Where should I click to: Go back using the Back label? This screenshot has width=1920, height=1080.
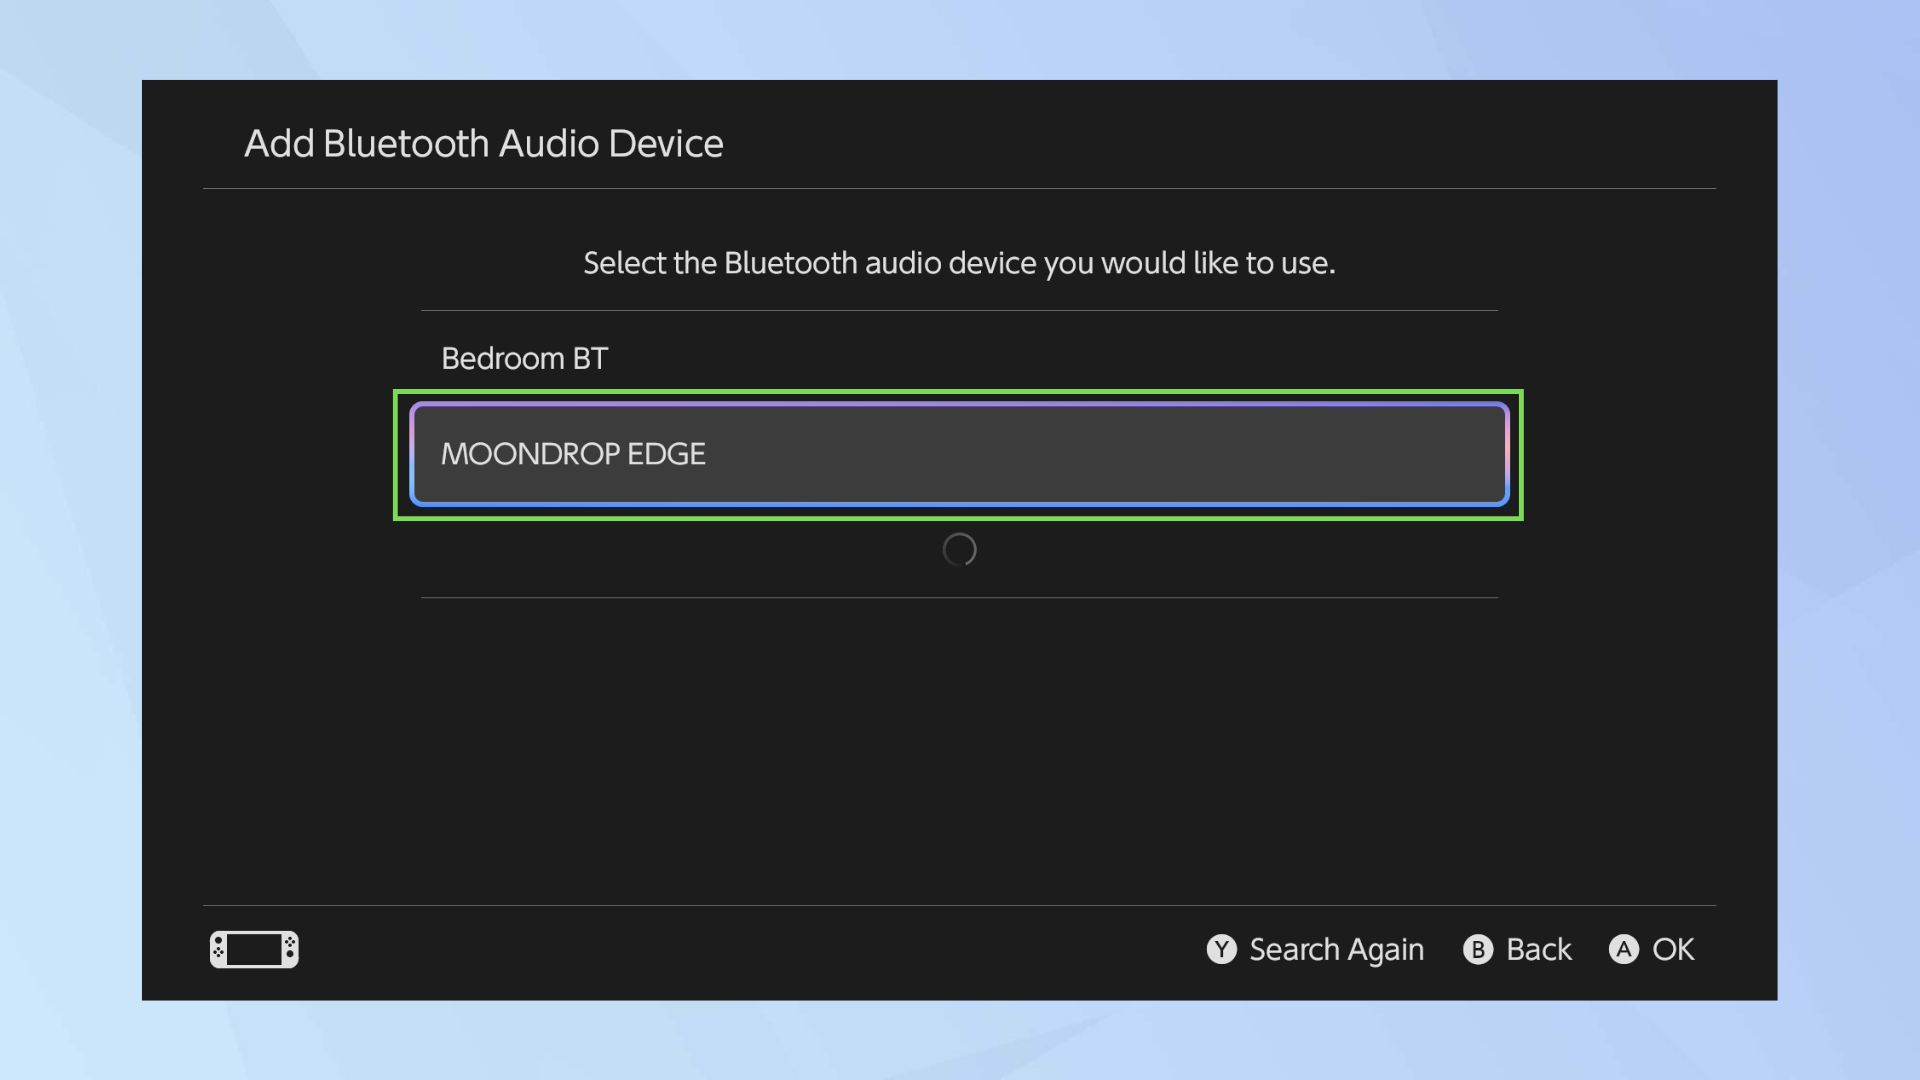(x=1538, y=949)
